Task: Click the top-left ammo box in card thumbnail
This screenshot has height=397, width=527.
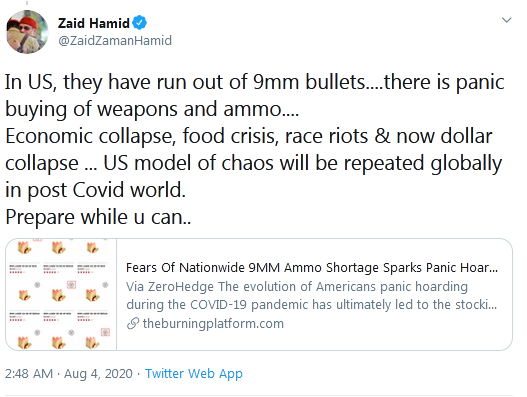Action: tap(25, 248)
